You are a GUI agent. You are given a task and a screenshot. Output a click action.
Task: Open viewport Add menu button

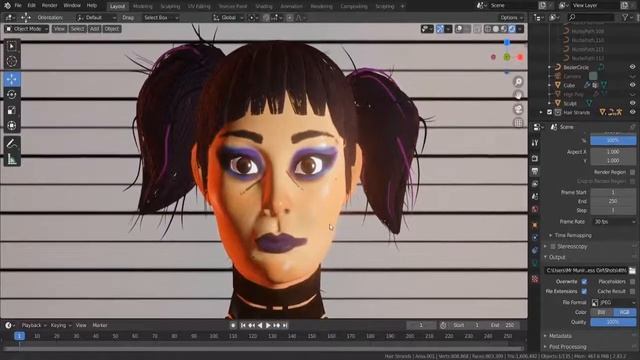pyautogui.click(x=94, y=29)
